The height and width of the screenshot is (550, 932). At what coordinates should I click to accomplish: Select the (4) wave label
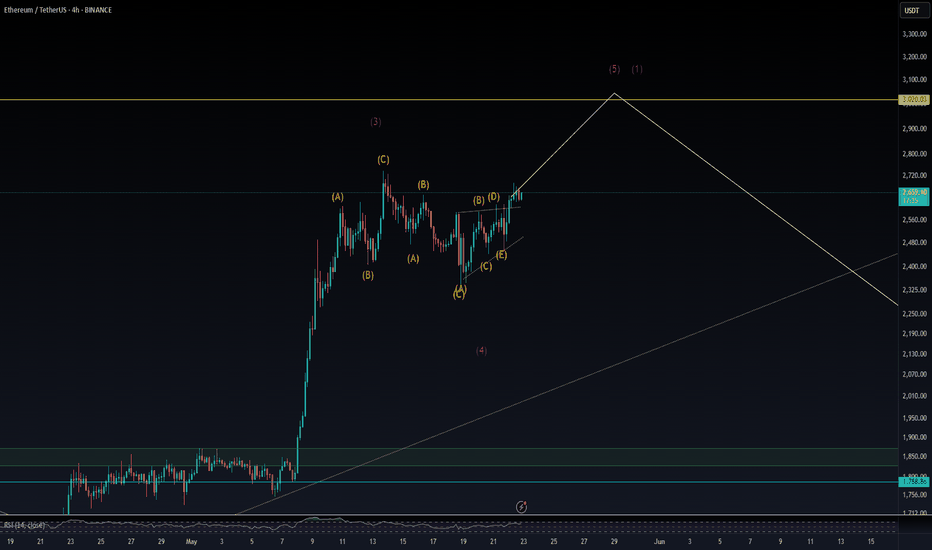[481, 351]
